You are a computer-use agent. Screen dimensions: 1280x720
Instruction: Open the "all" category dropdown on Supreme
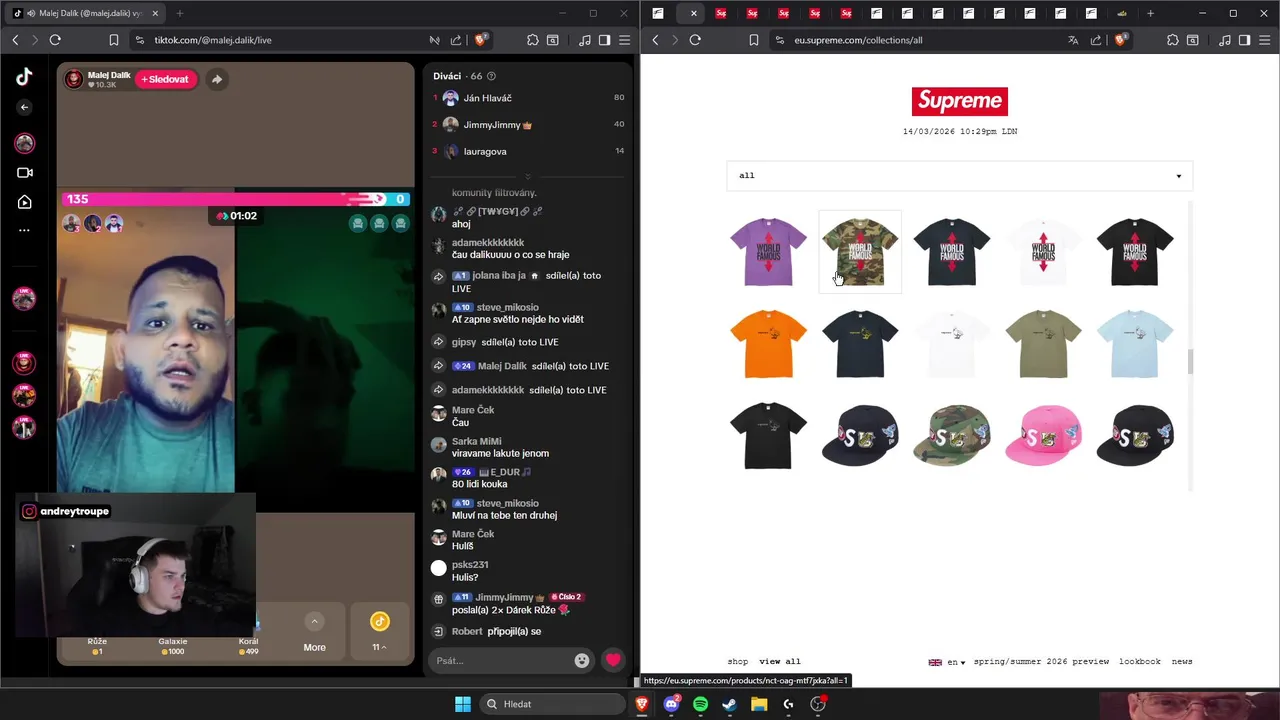[x=959, y=175]
